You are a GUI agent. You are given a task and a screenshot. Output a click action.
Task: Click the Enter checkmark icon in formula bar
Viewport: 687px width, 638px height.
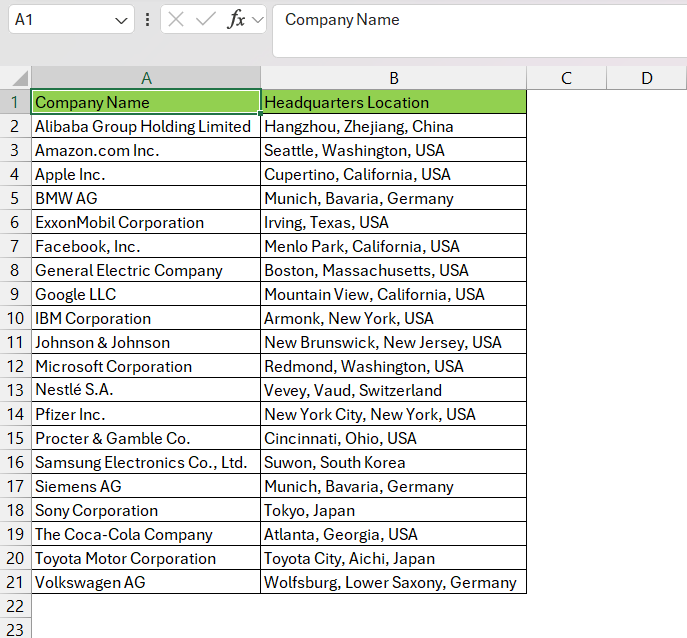(x=205, y=20)
